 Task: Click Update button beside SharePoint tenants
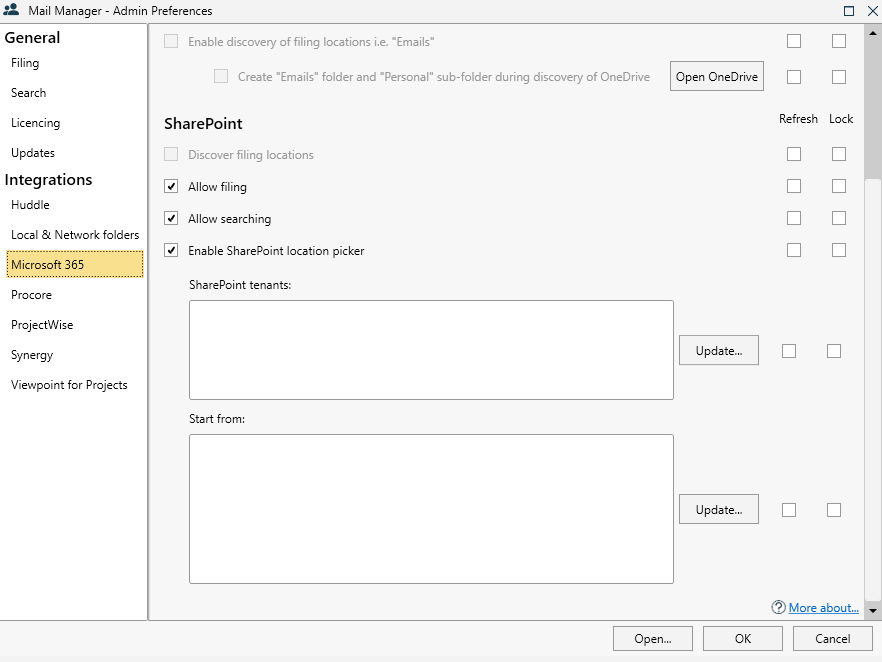click(x=718, y=351)
